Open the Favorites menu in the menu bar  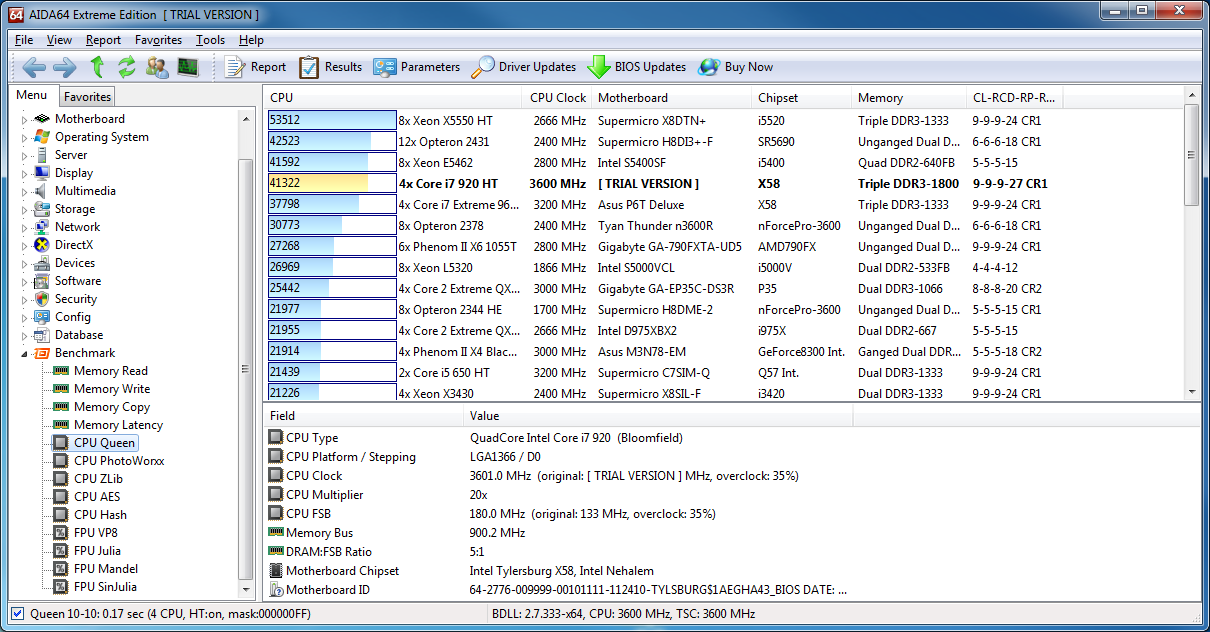tap(158, 40)
